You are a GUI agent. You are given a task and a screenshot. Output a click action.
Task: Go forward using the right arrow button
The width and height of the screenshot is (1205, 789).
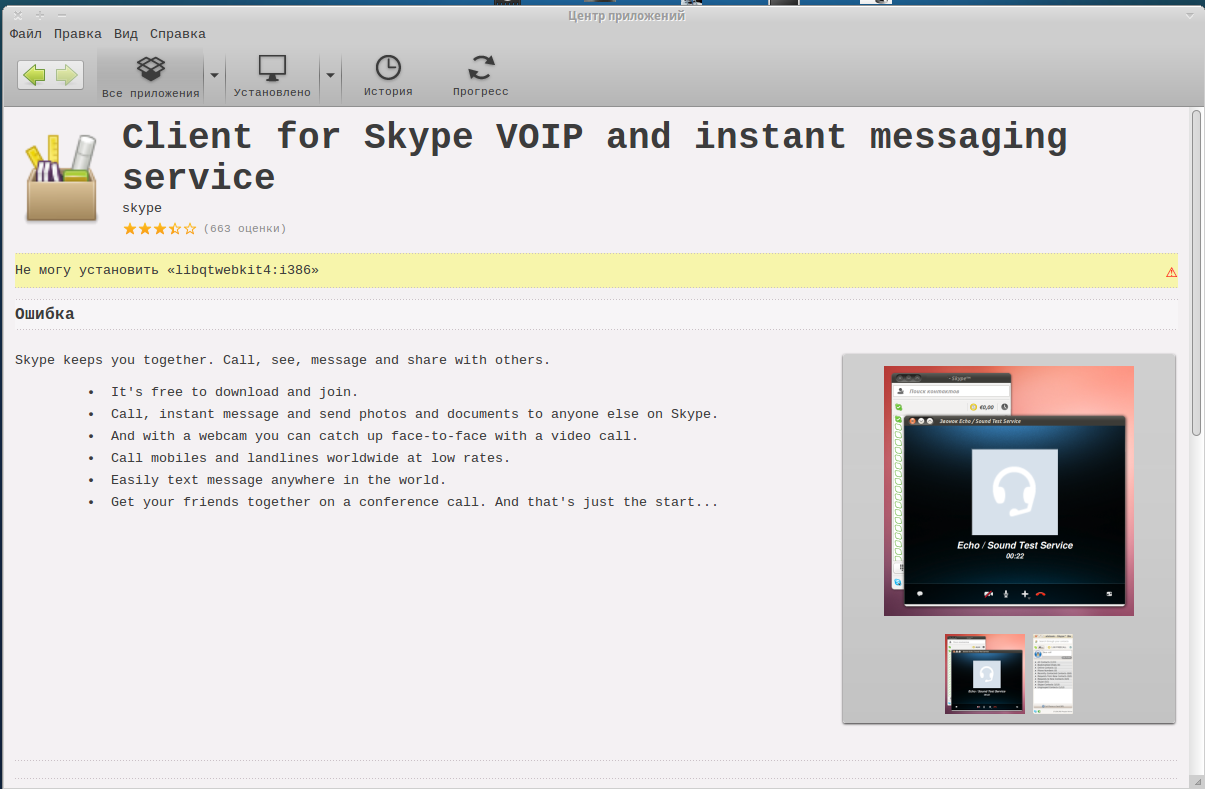coord(67,75)
